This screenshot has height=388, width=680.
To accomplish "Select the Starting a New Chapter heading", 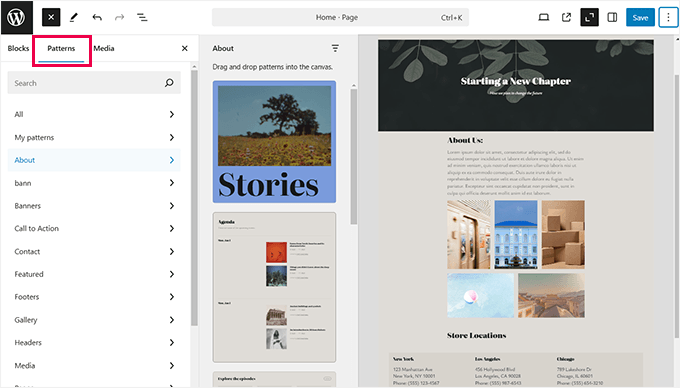I will click(x=516, y=81).
